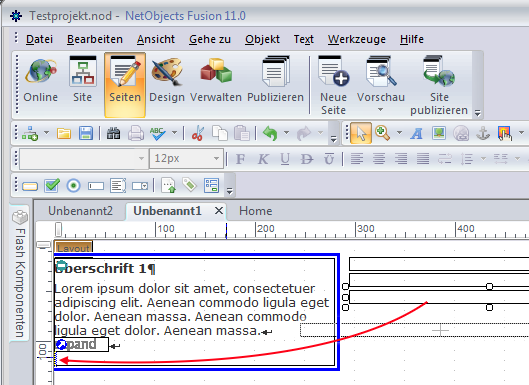This screenshot has width=529, height=385.
Task: Click the Site publizieren button
Action: tap(439, 85)
